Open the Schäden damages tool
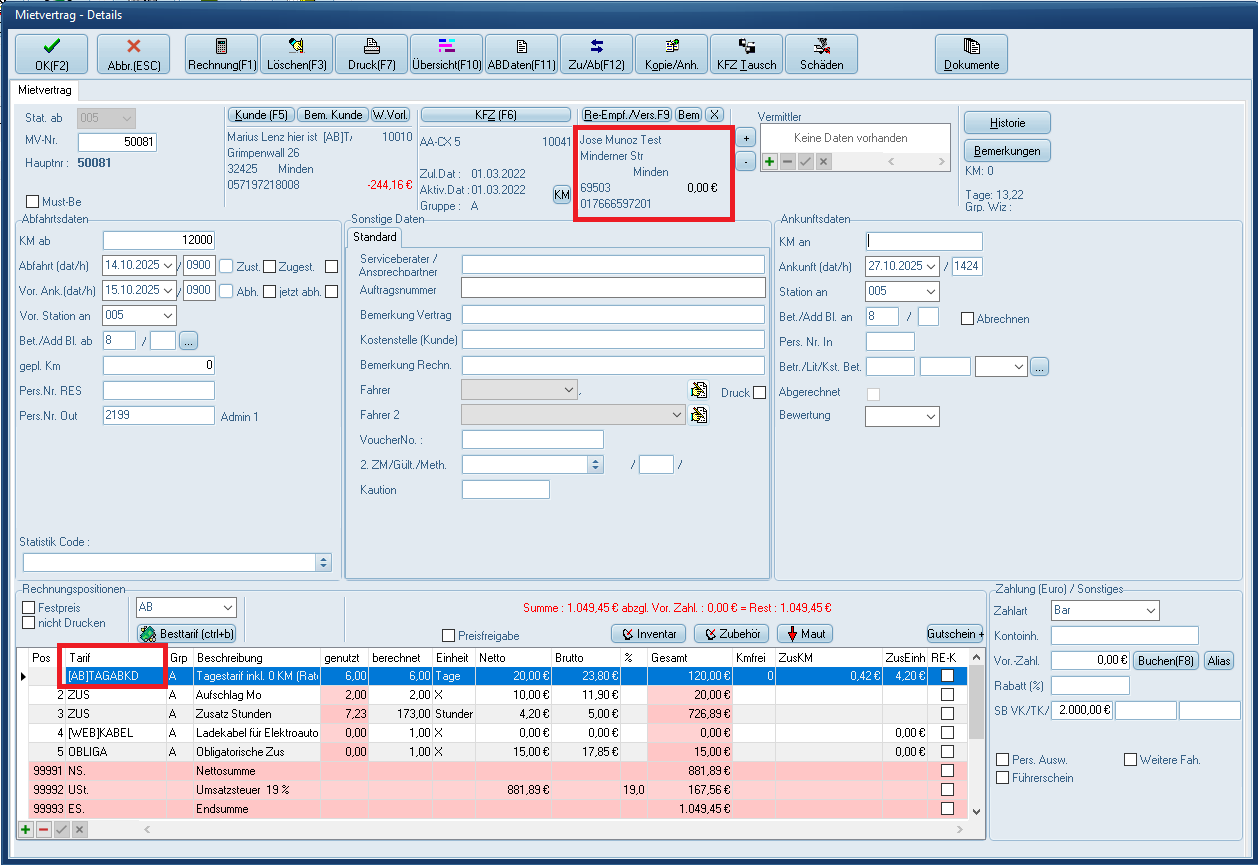1258x865 pixels. (821, 54)
